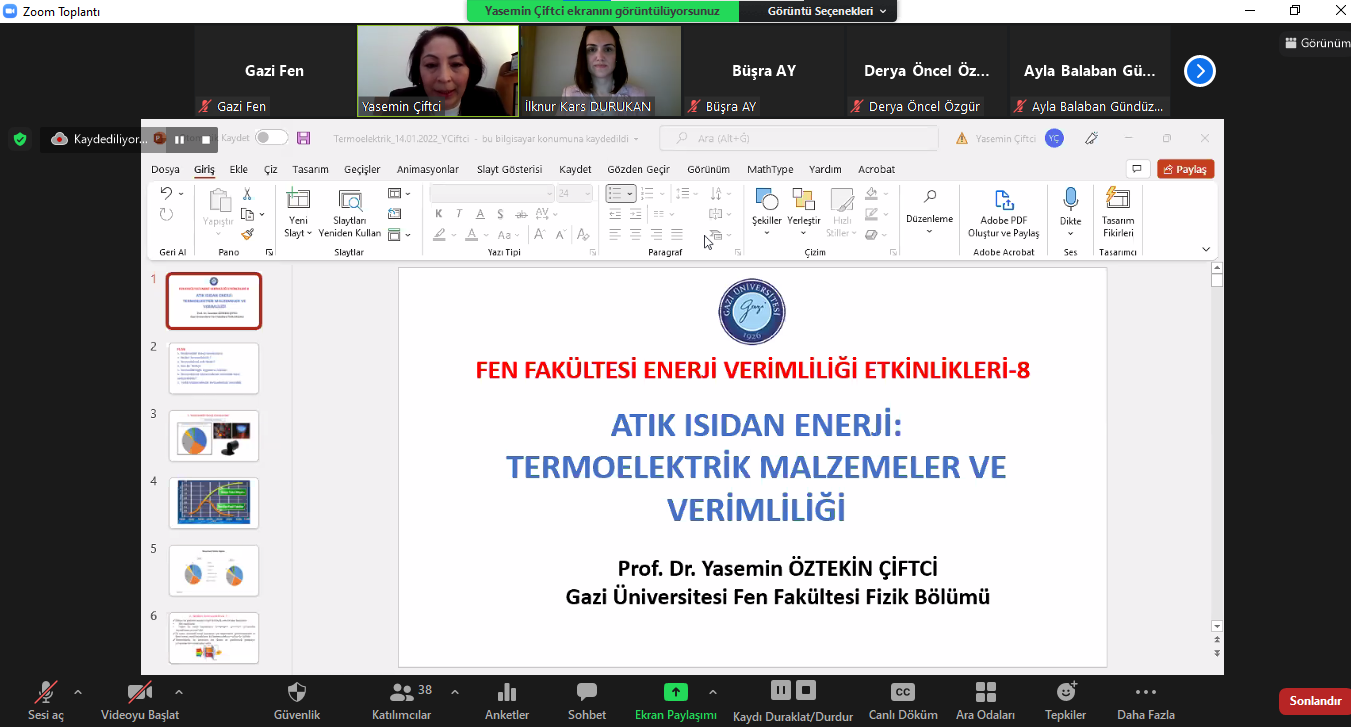Open Tepkiler reactions icon
The width and height of the screenshot is (1351, 727).
click(1066, 692)
